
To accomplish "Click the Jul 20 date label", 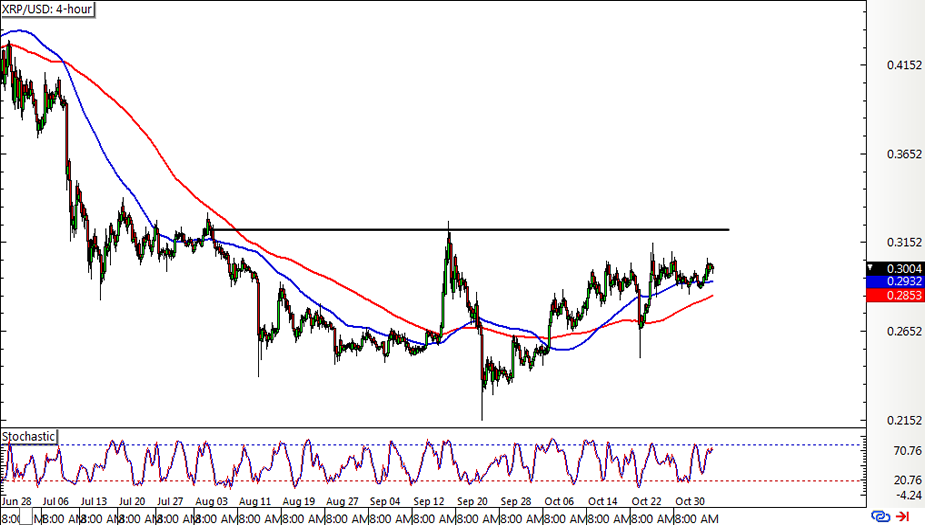I will click(x=132, y=501).
